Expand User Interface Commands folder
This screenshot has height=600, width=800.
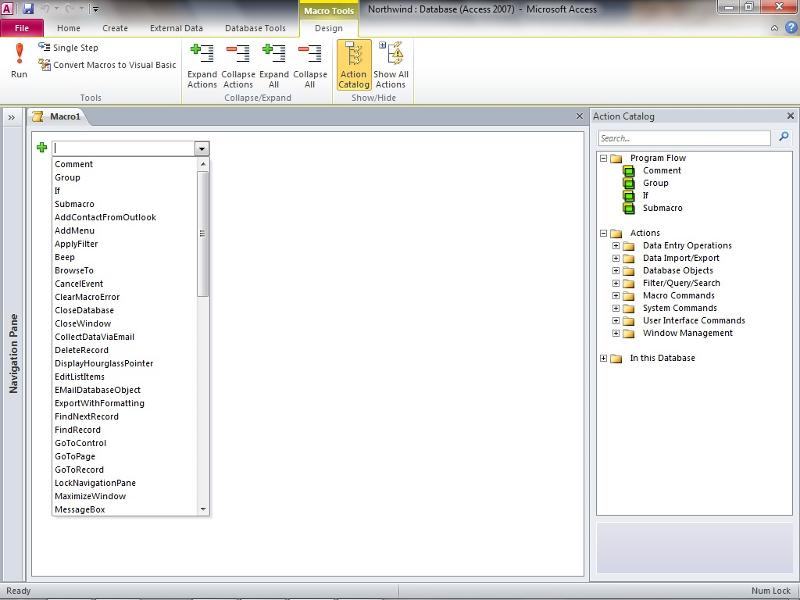pos(616,320)
